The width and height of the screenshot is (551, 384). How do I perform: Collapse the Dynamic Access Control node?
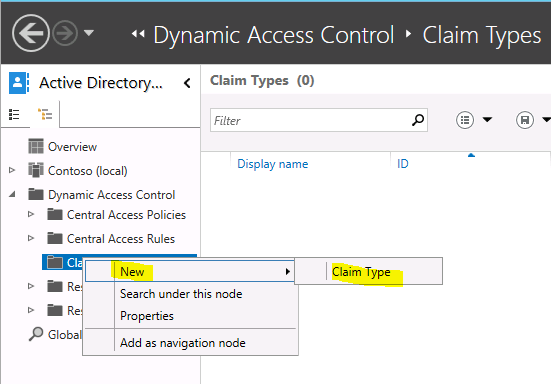tap(12, 194)
